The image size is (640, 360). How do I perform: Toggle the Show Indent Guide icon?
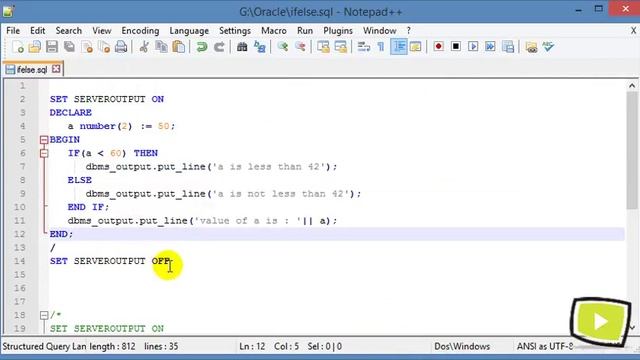tap(398, 47)
